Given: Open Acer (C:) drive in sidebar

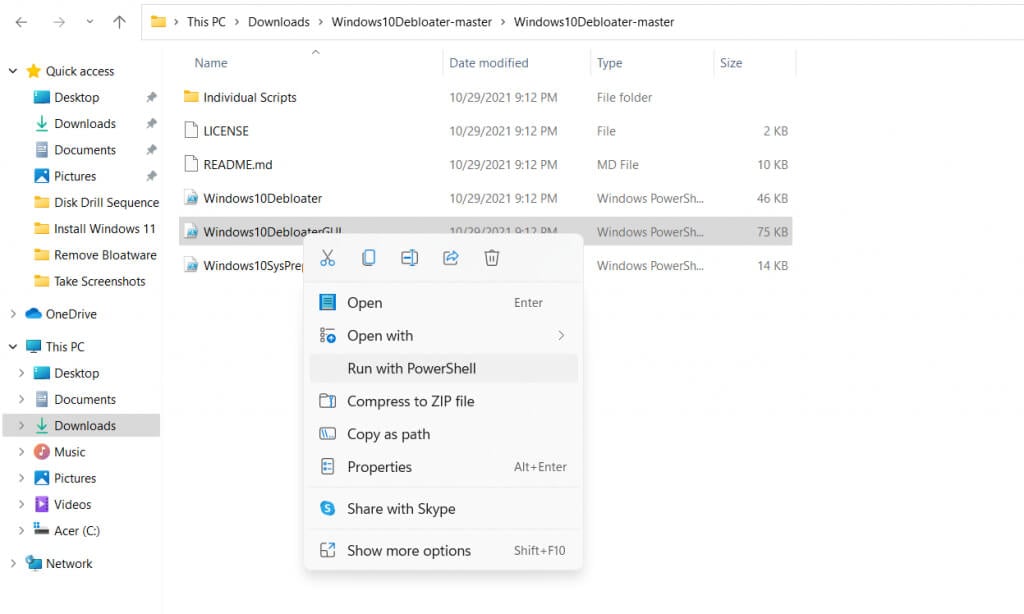Looking at the screenshot, I should tap(76, 531).
